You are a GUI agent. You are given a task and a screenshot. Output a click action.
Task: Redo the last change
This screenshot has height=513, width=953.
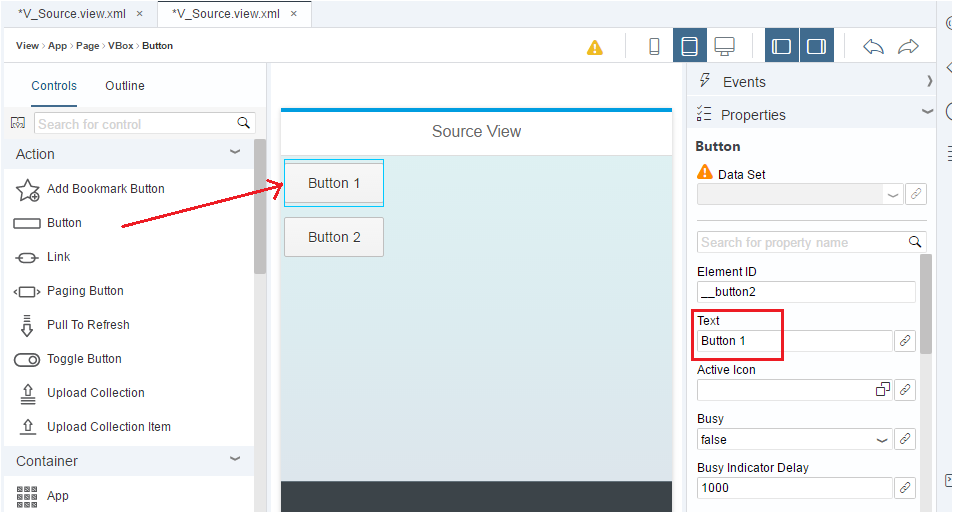908,46
